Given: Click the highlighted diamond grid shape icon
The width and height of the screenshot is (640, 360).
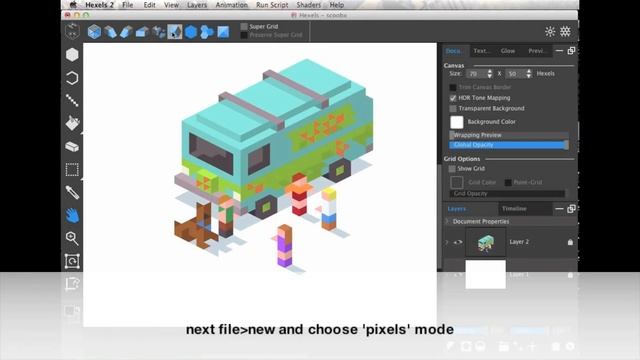Looking at the screenshot, I should [175, 32].
